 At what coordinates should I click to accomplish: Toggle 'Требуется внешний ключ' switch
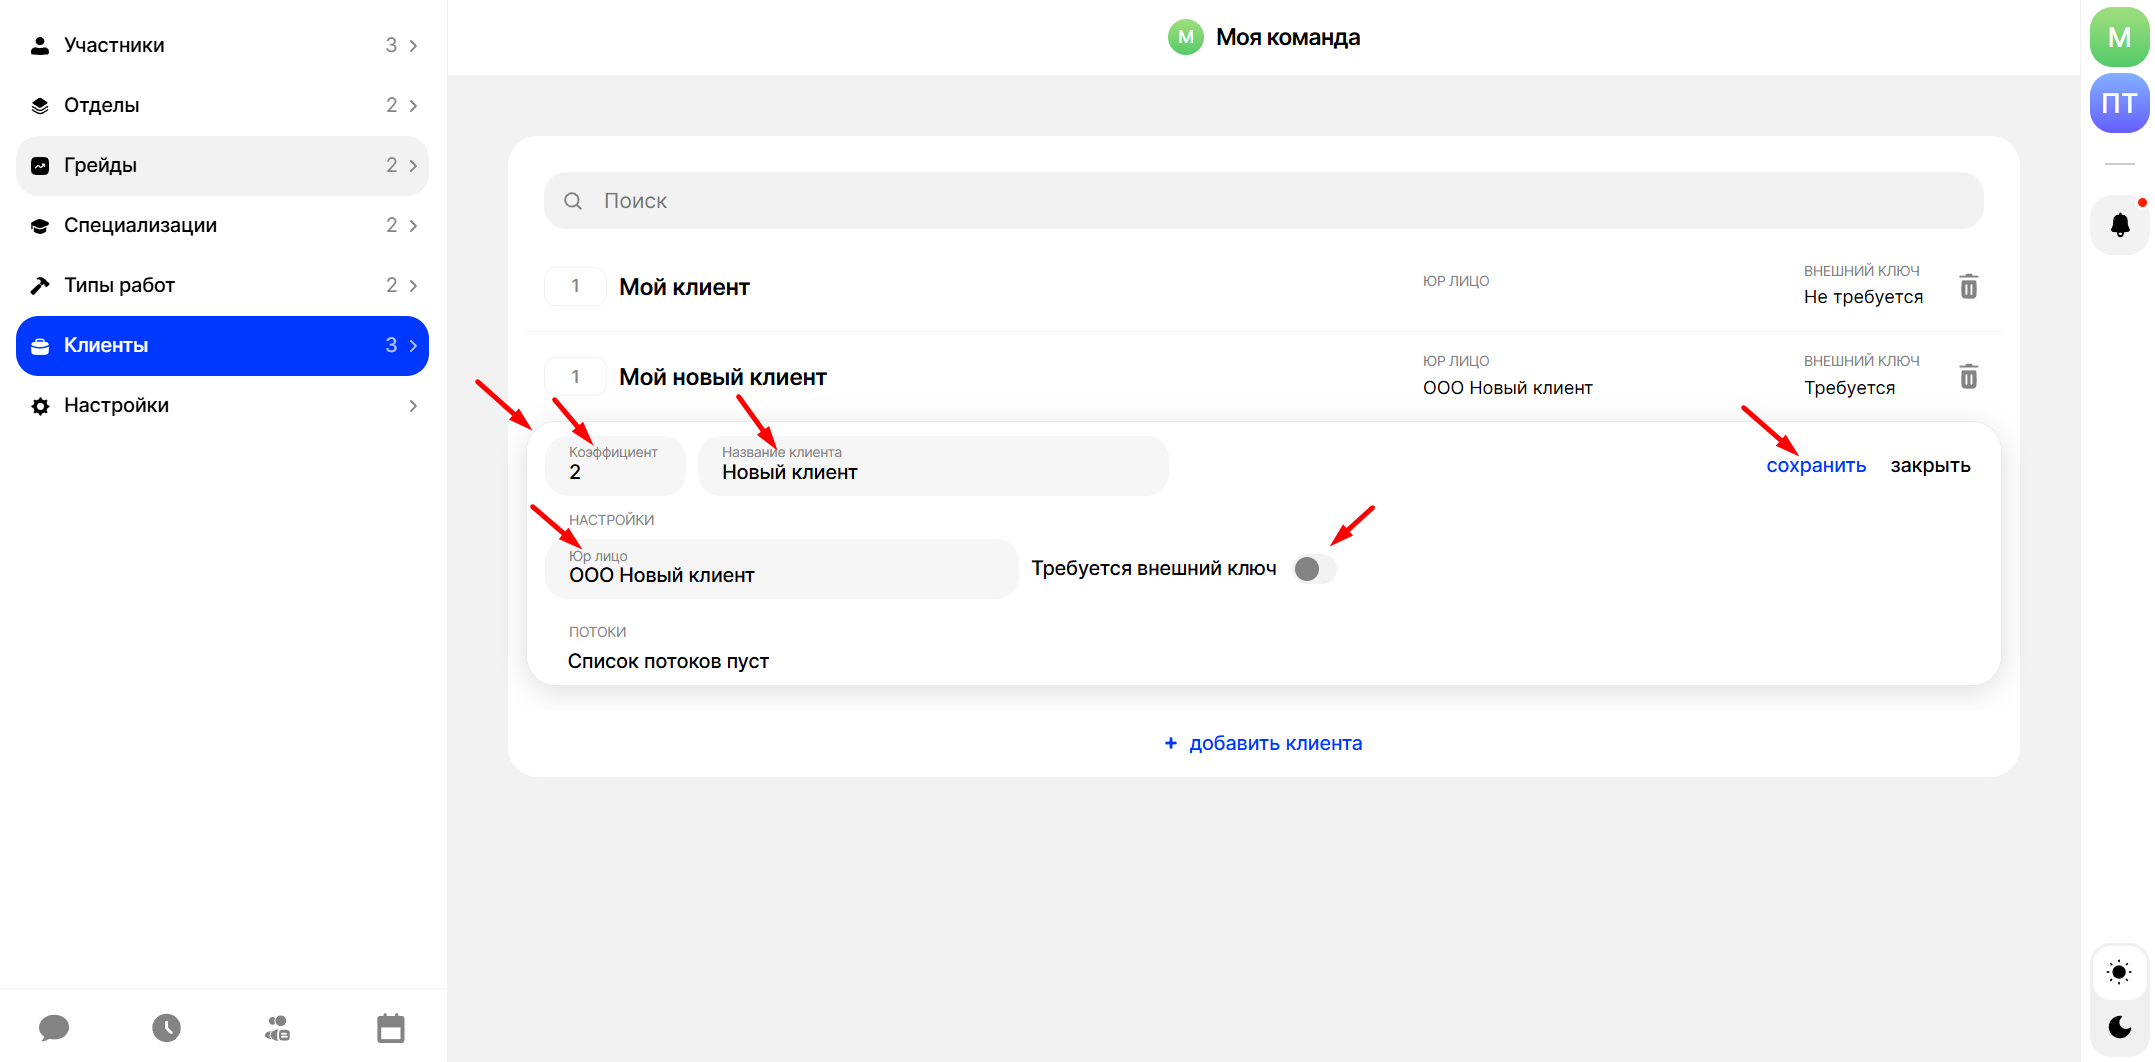point(1314,569)
